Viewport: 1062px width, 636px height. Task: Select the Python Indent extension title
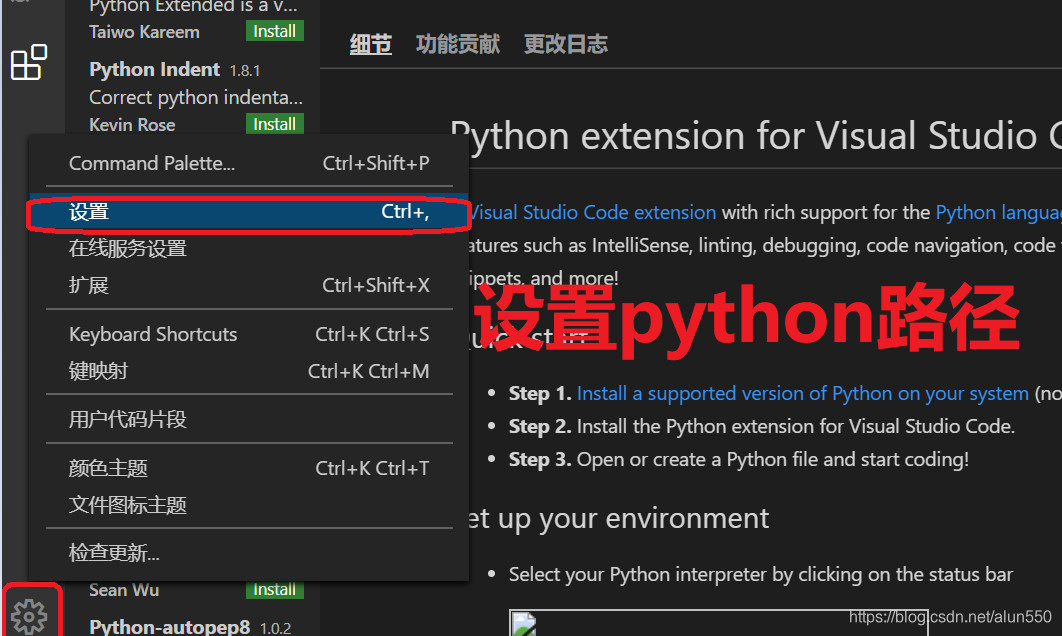coord(154,69)
